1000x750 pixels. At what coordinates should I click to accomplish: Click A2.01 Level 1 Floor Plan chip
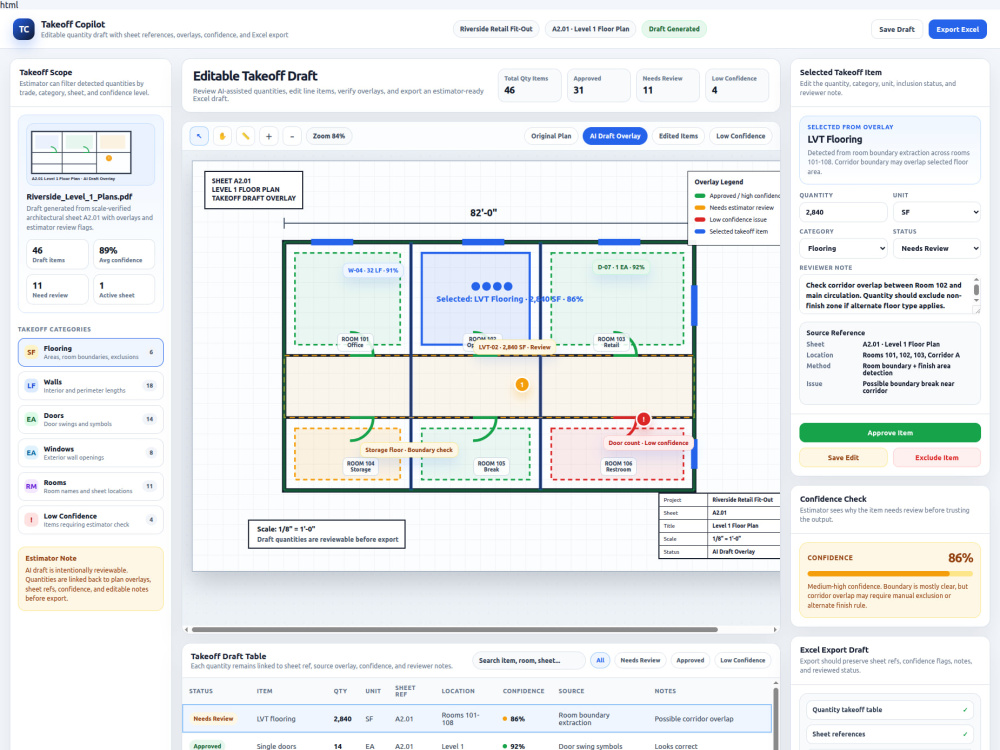591,29
